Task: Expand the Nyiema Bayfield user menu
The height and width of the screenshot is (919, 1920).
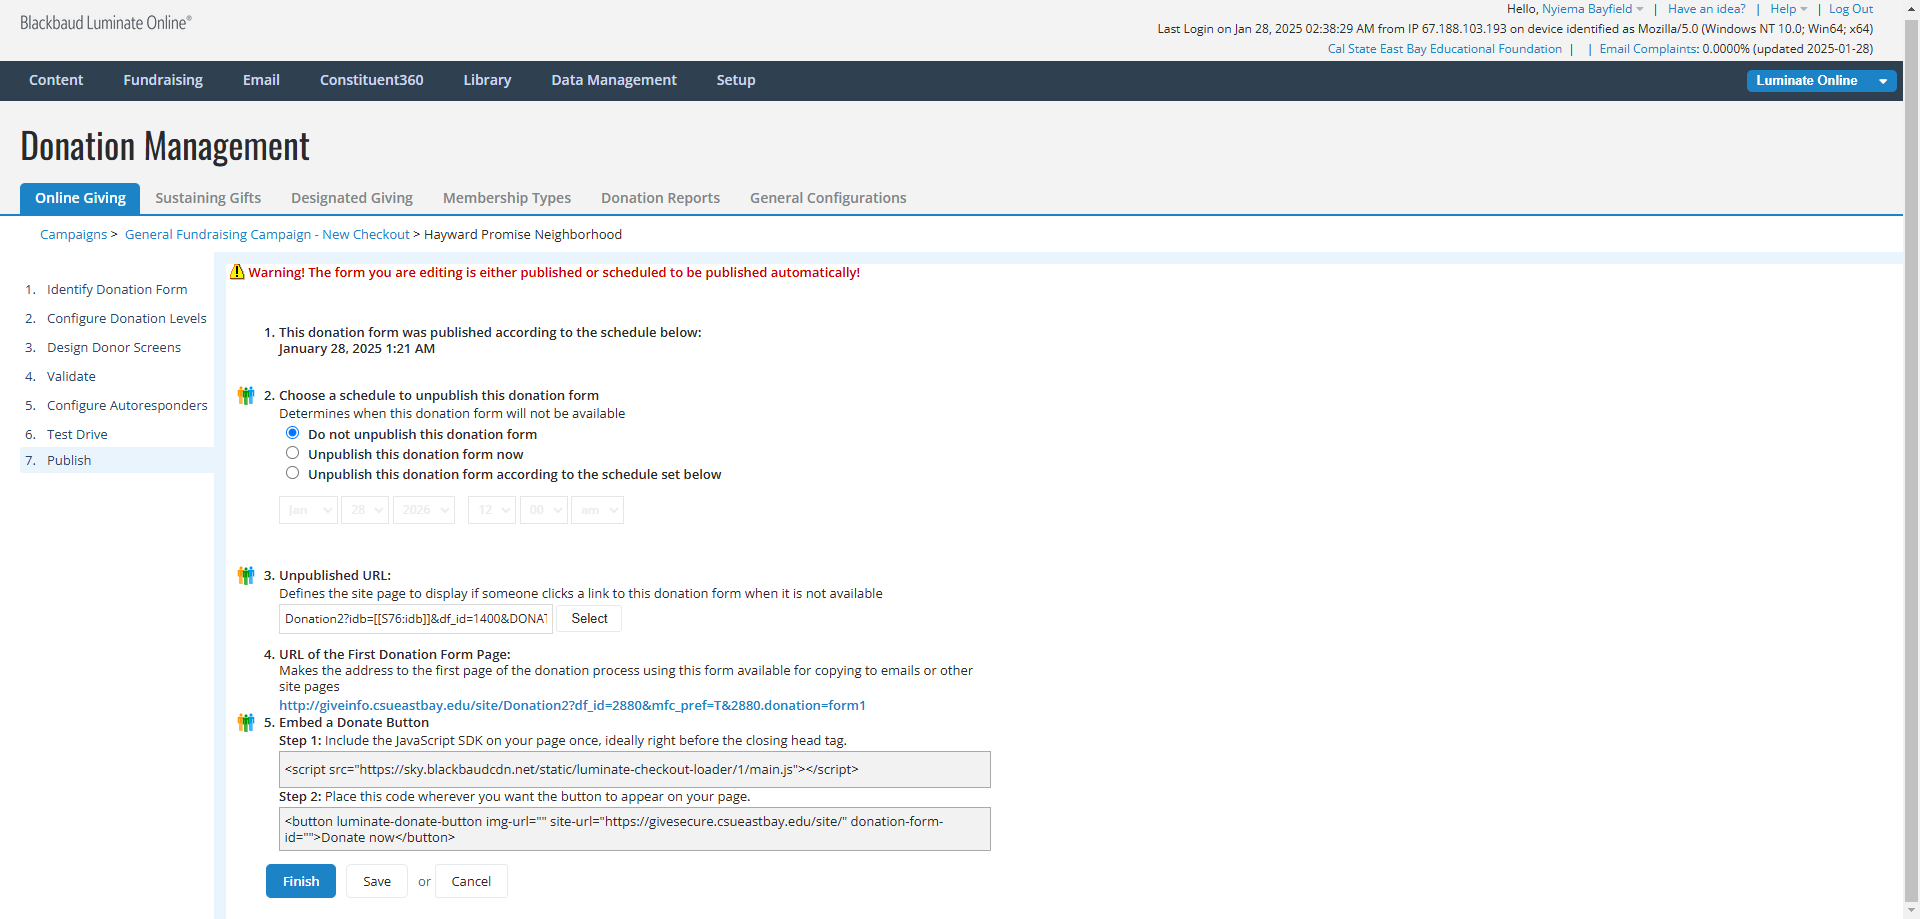Action: (x=1592, y=9)
